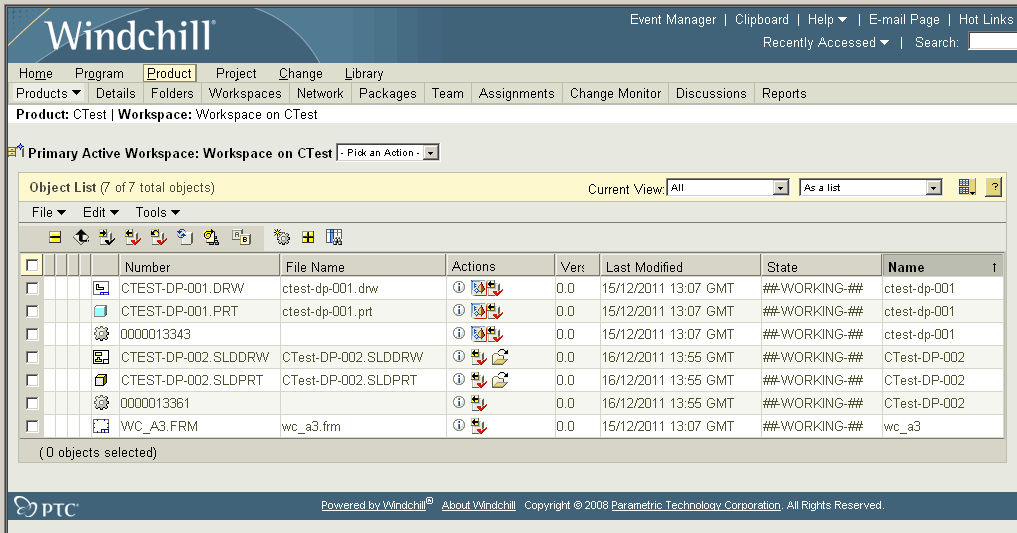Click the About Windchill link

coord(479,505)
